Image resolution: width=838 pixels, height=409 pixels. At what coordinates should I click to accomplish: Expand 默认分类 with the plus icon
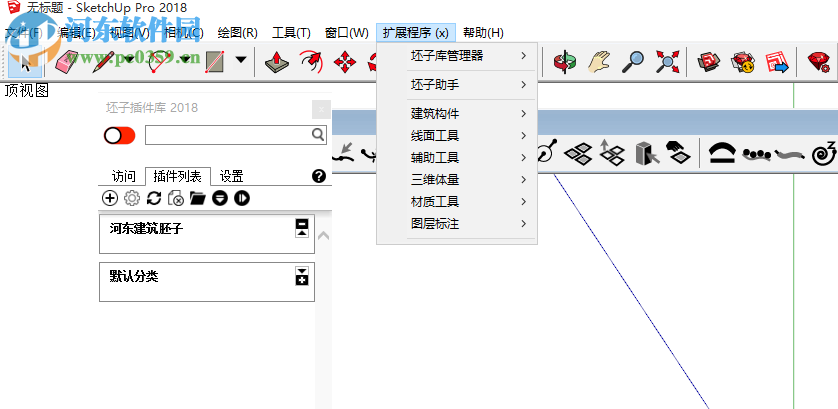click(302, 280)
